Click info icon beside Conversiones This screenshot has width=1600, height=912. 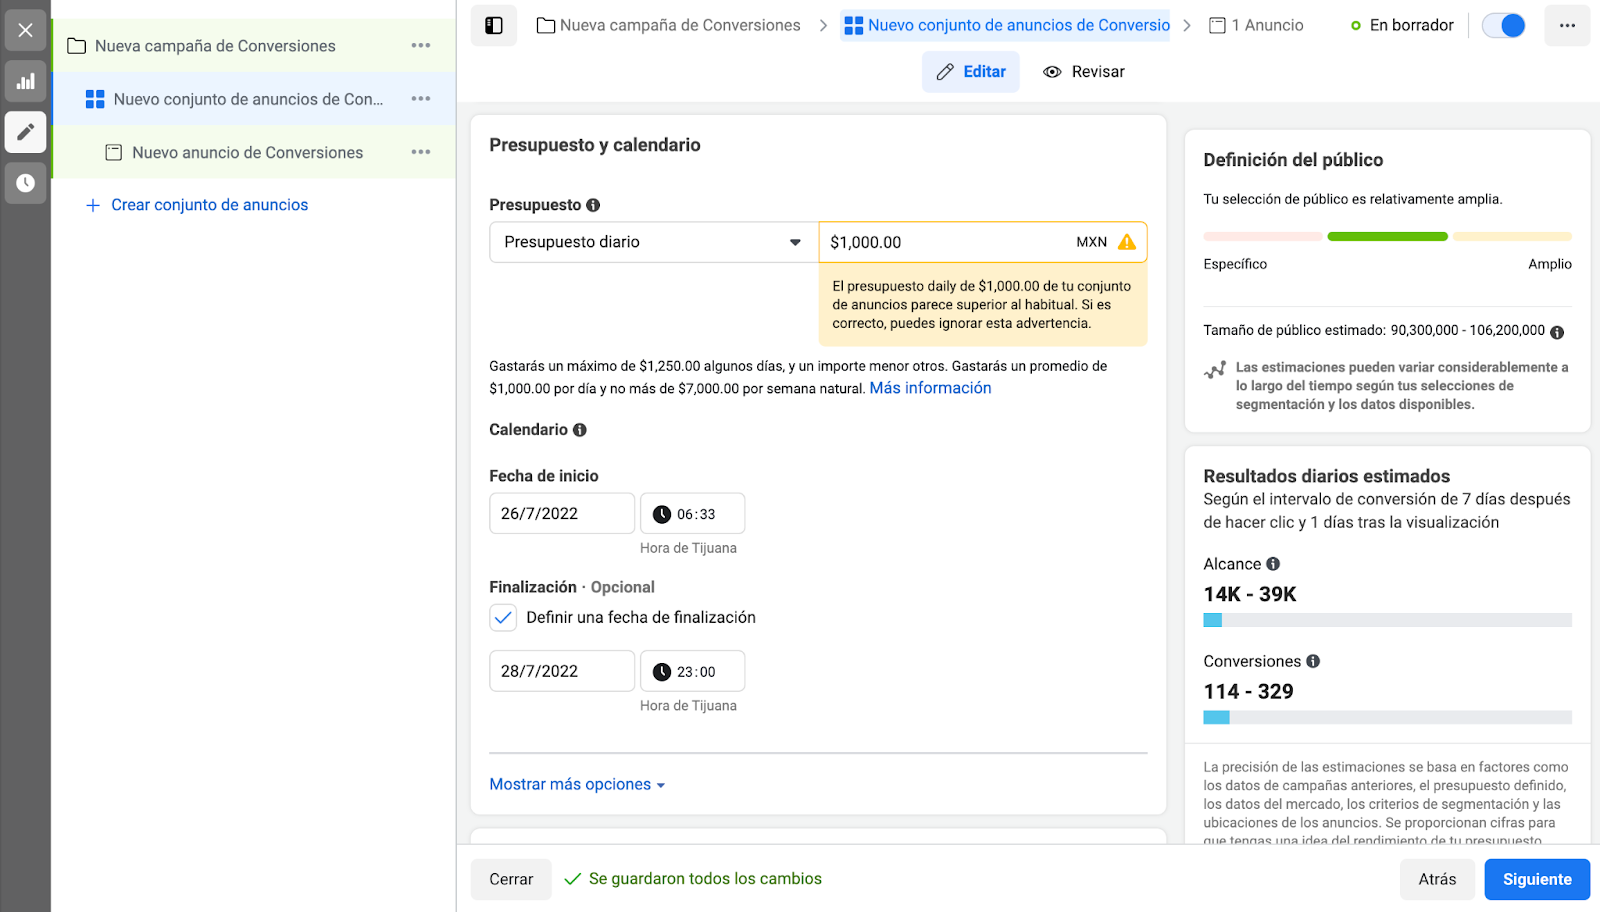point(1313,661)
